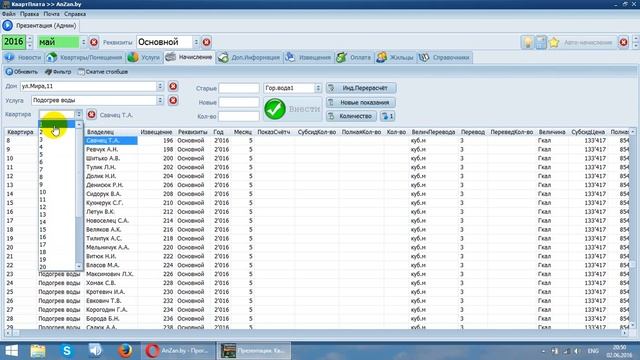Click the speaker-shaped icon on the taskbar
The width and height of the screenshot is (640, 360).
tap(96, 351)
